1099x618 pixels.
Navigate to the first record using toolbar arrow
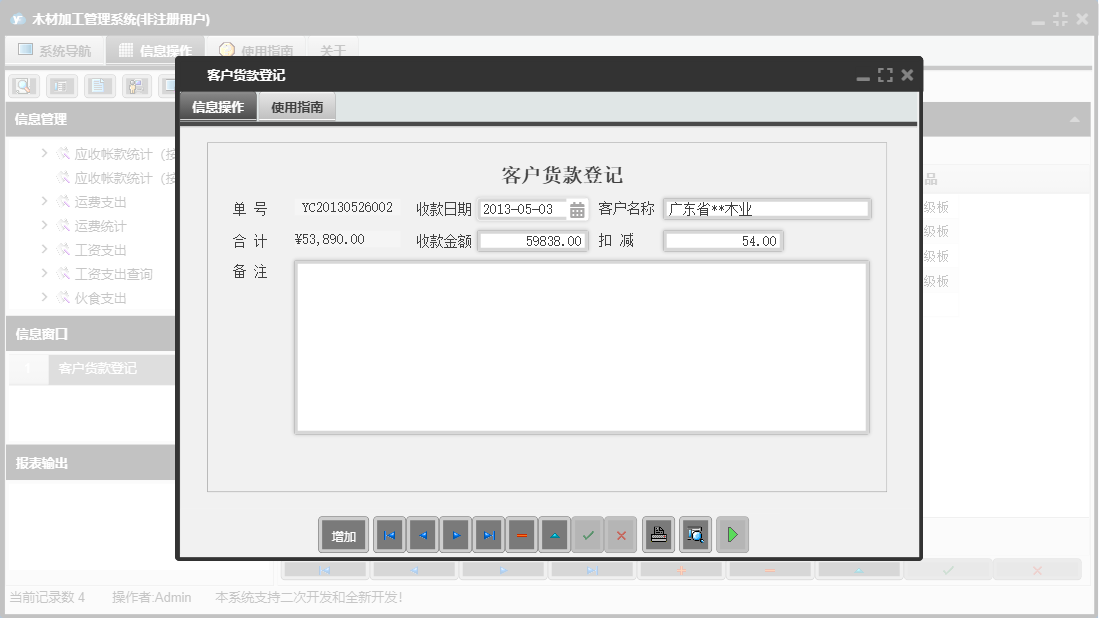[x=389, y=535]
